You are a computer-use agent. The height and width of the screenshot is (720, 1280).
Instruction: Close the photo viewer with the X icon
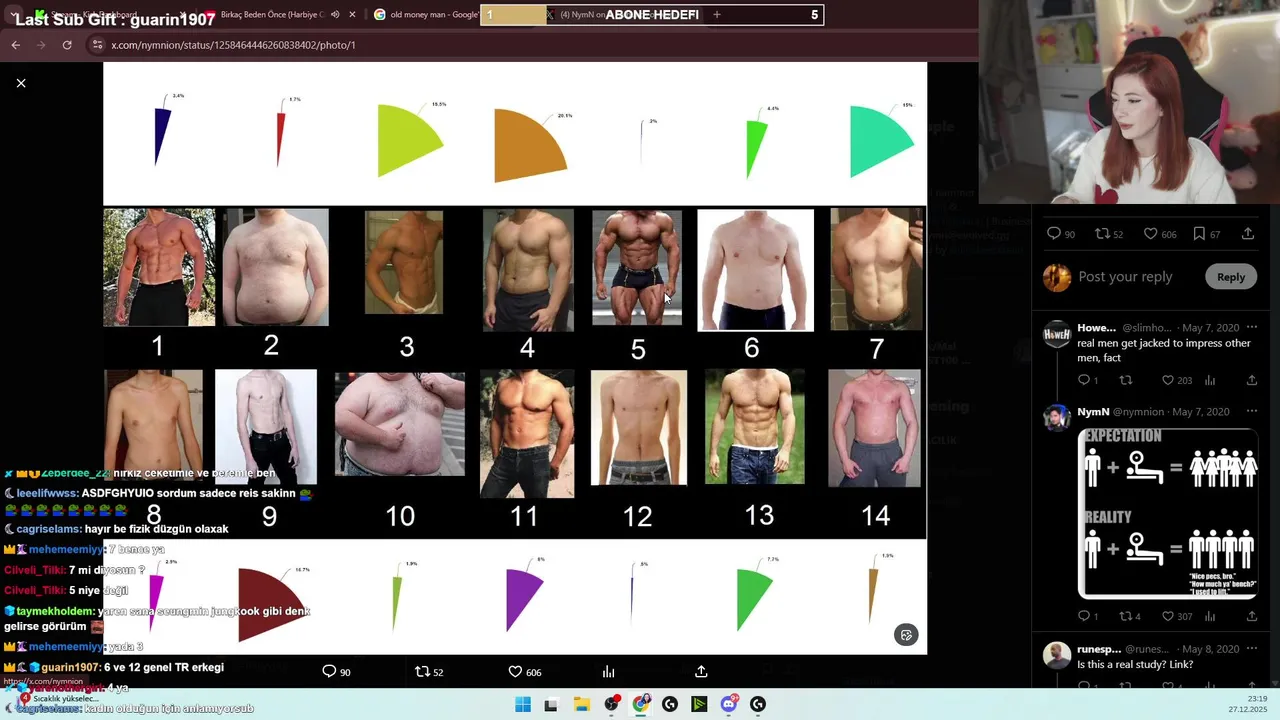[21, 83]
